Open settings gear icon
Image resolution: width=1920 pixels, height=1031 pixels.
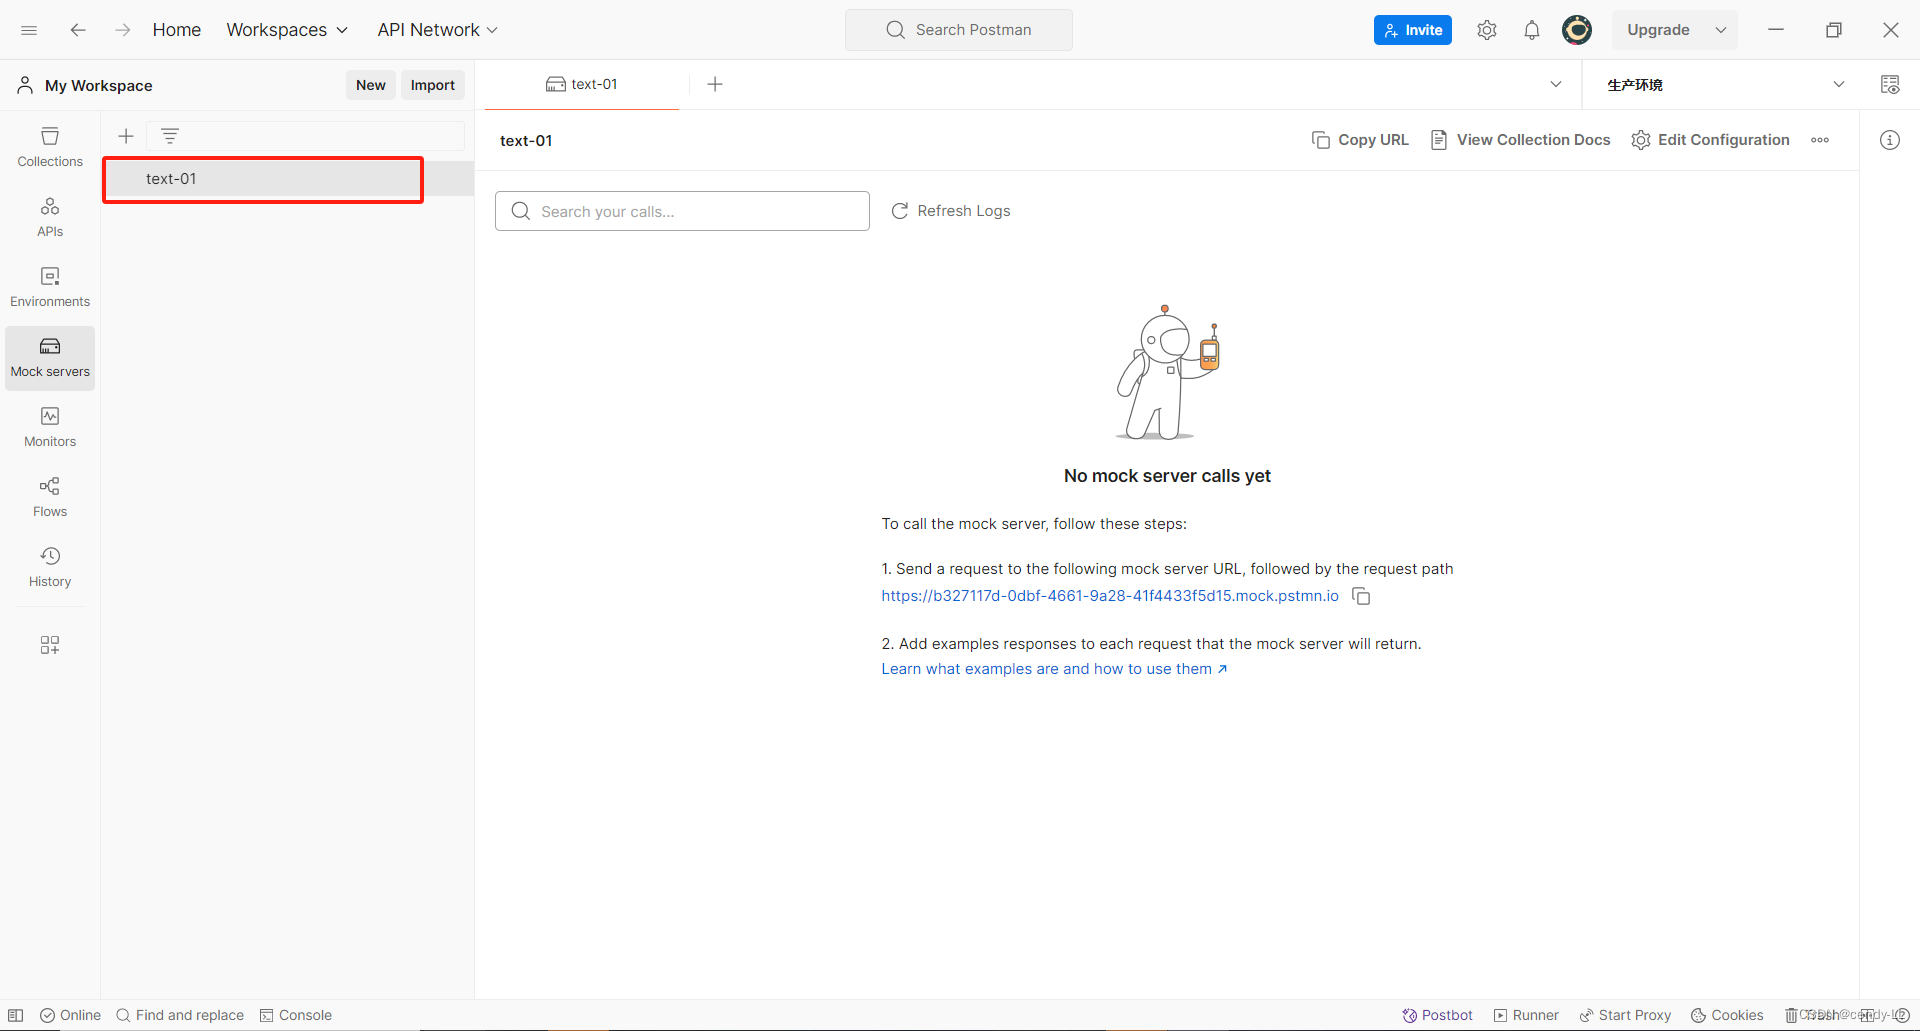point(1487,30)
